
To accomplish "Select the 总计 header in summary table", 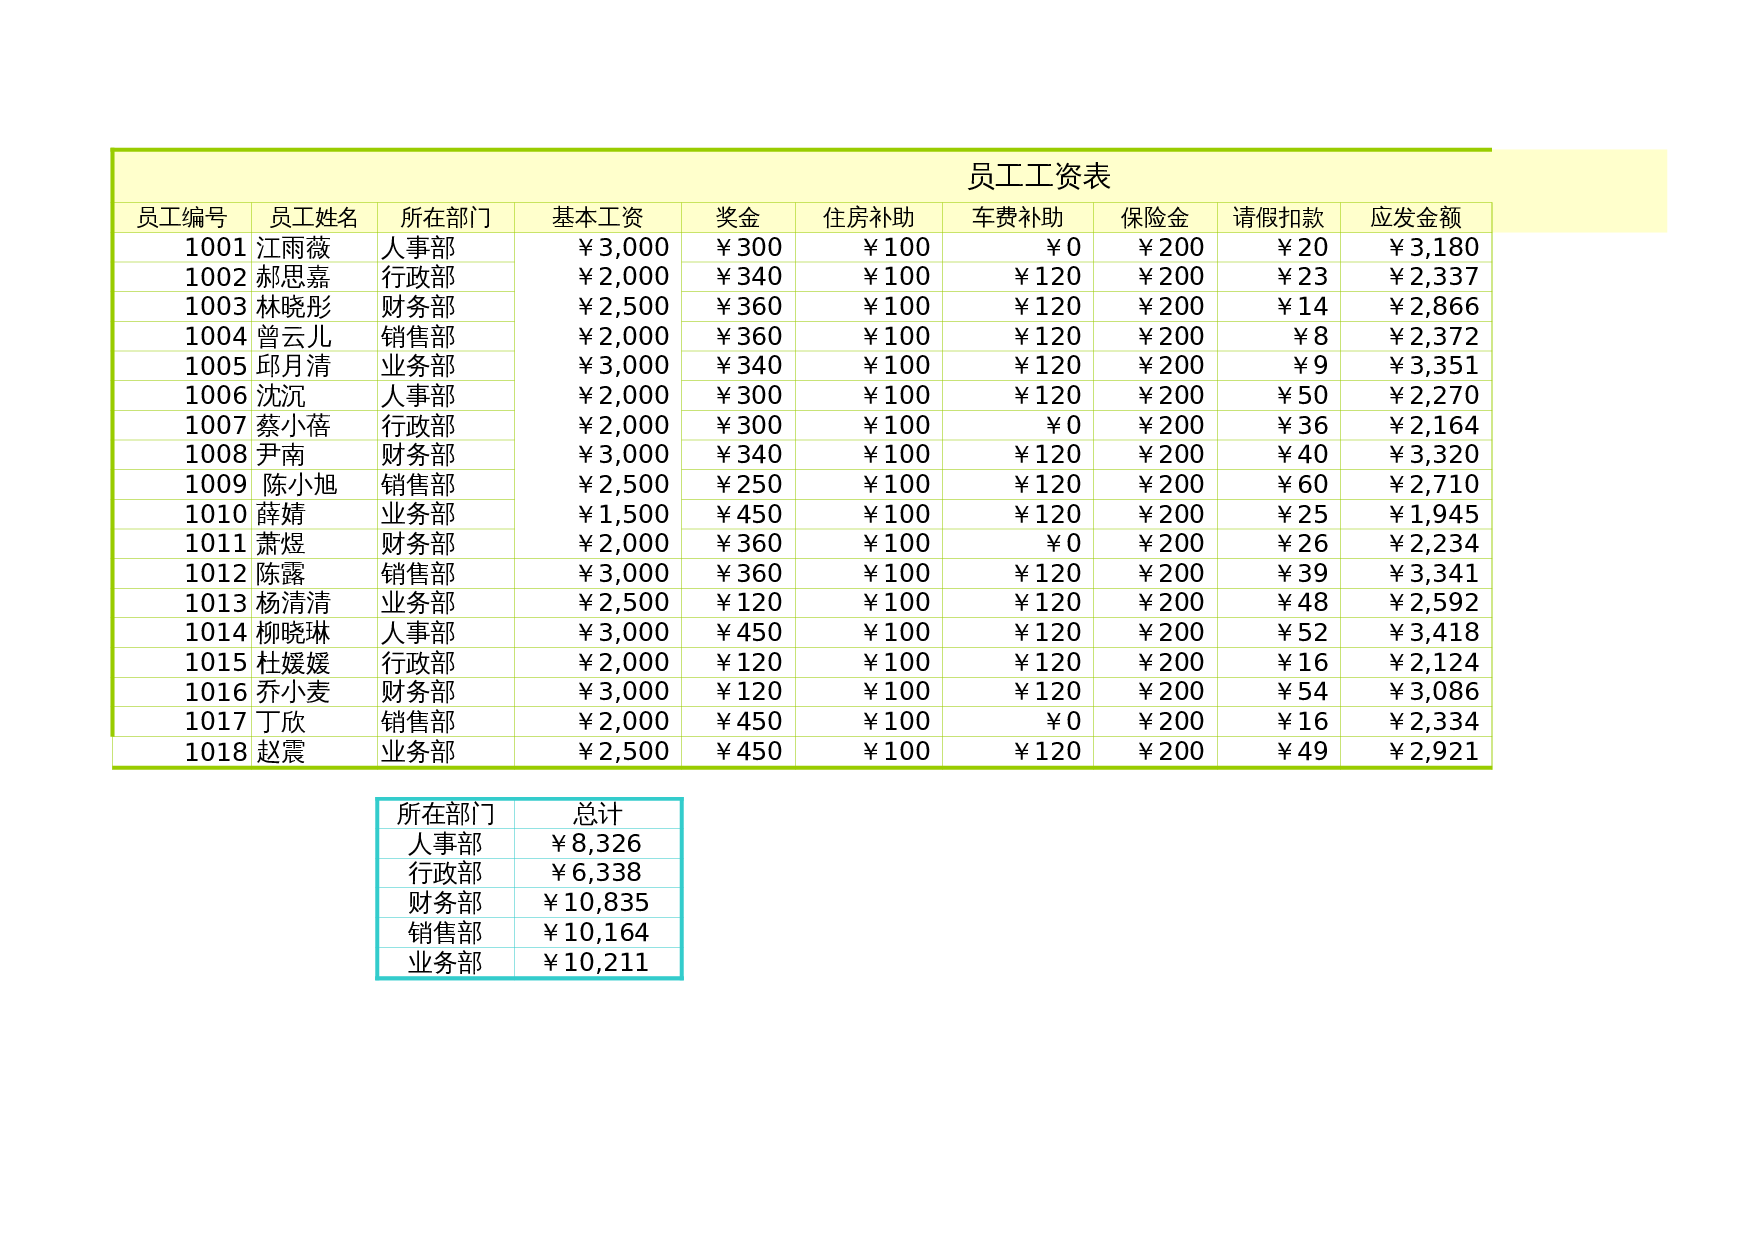I will coord(597,814).
